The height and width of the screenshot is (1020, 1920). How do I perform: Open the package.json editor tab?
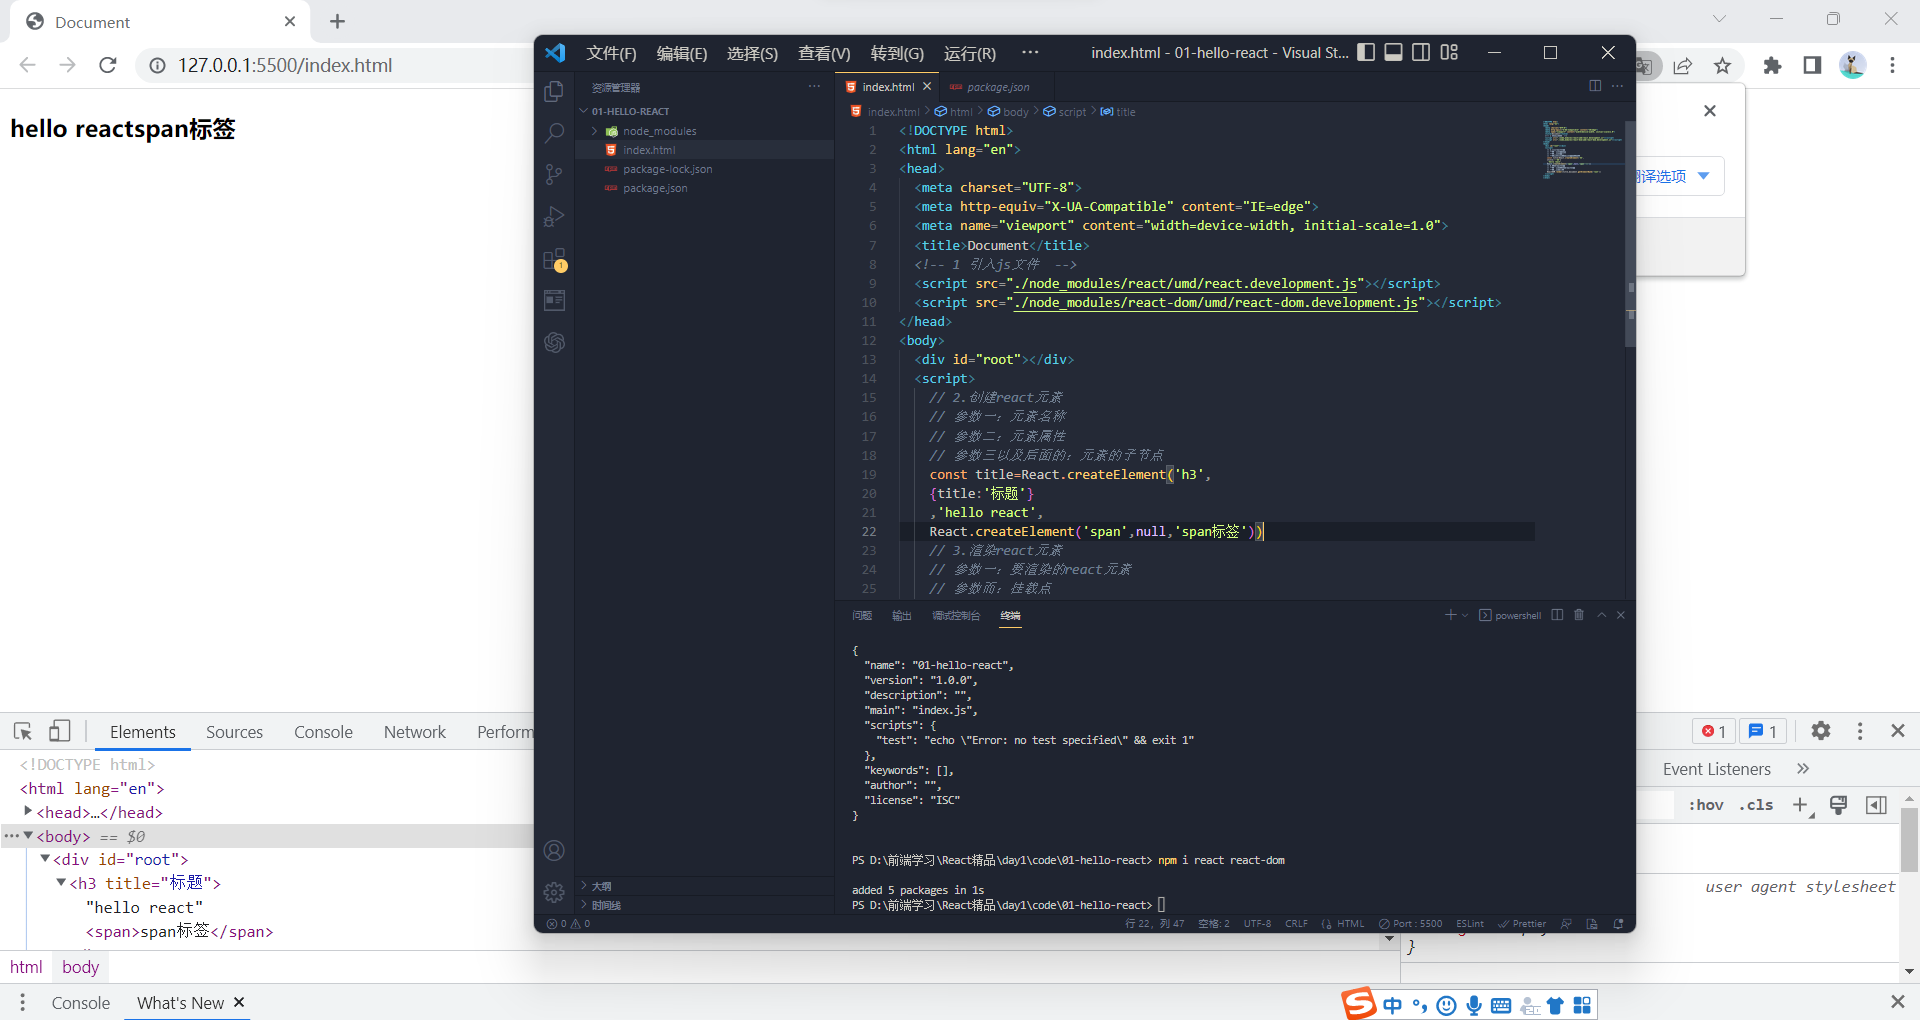(996, 87)
